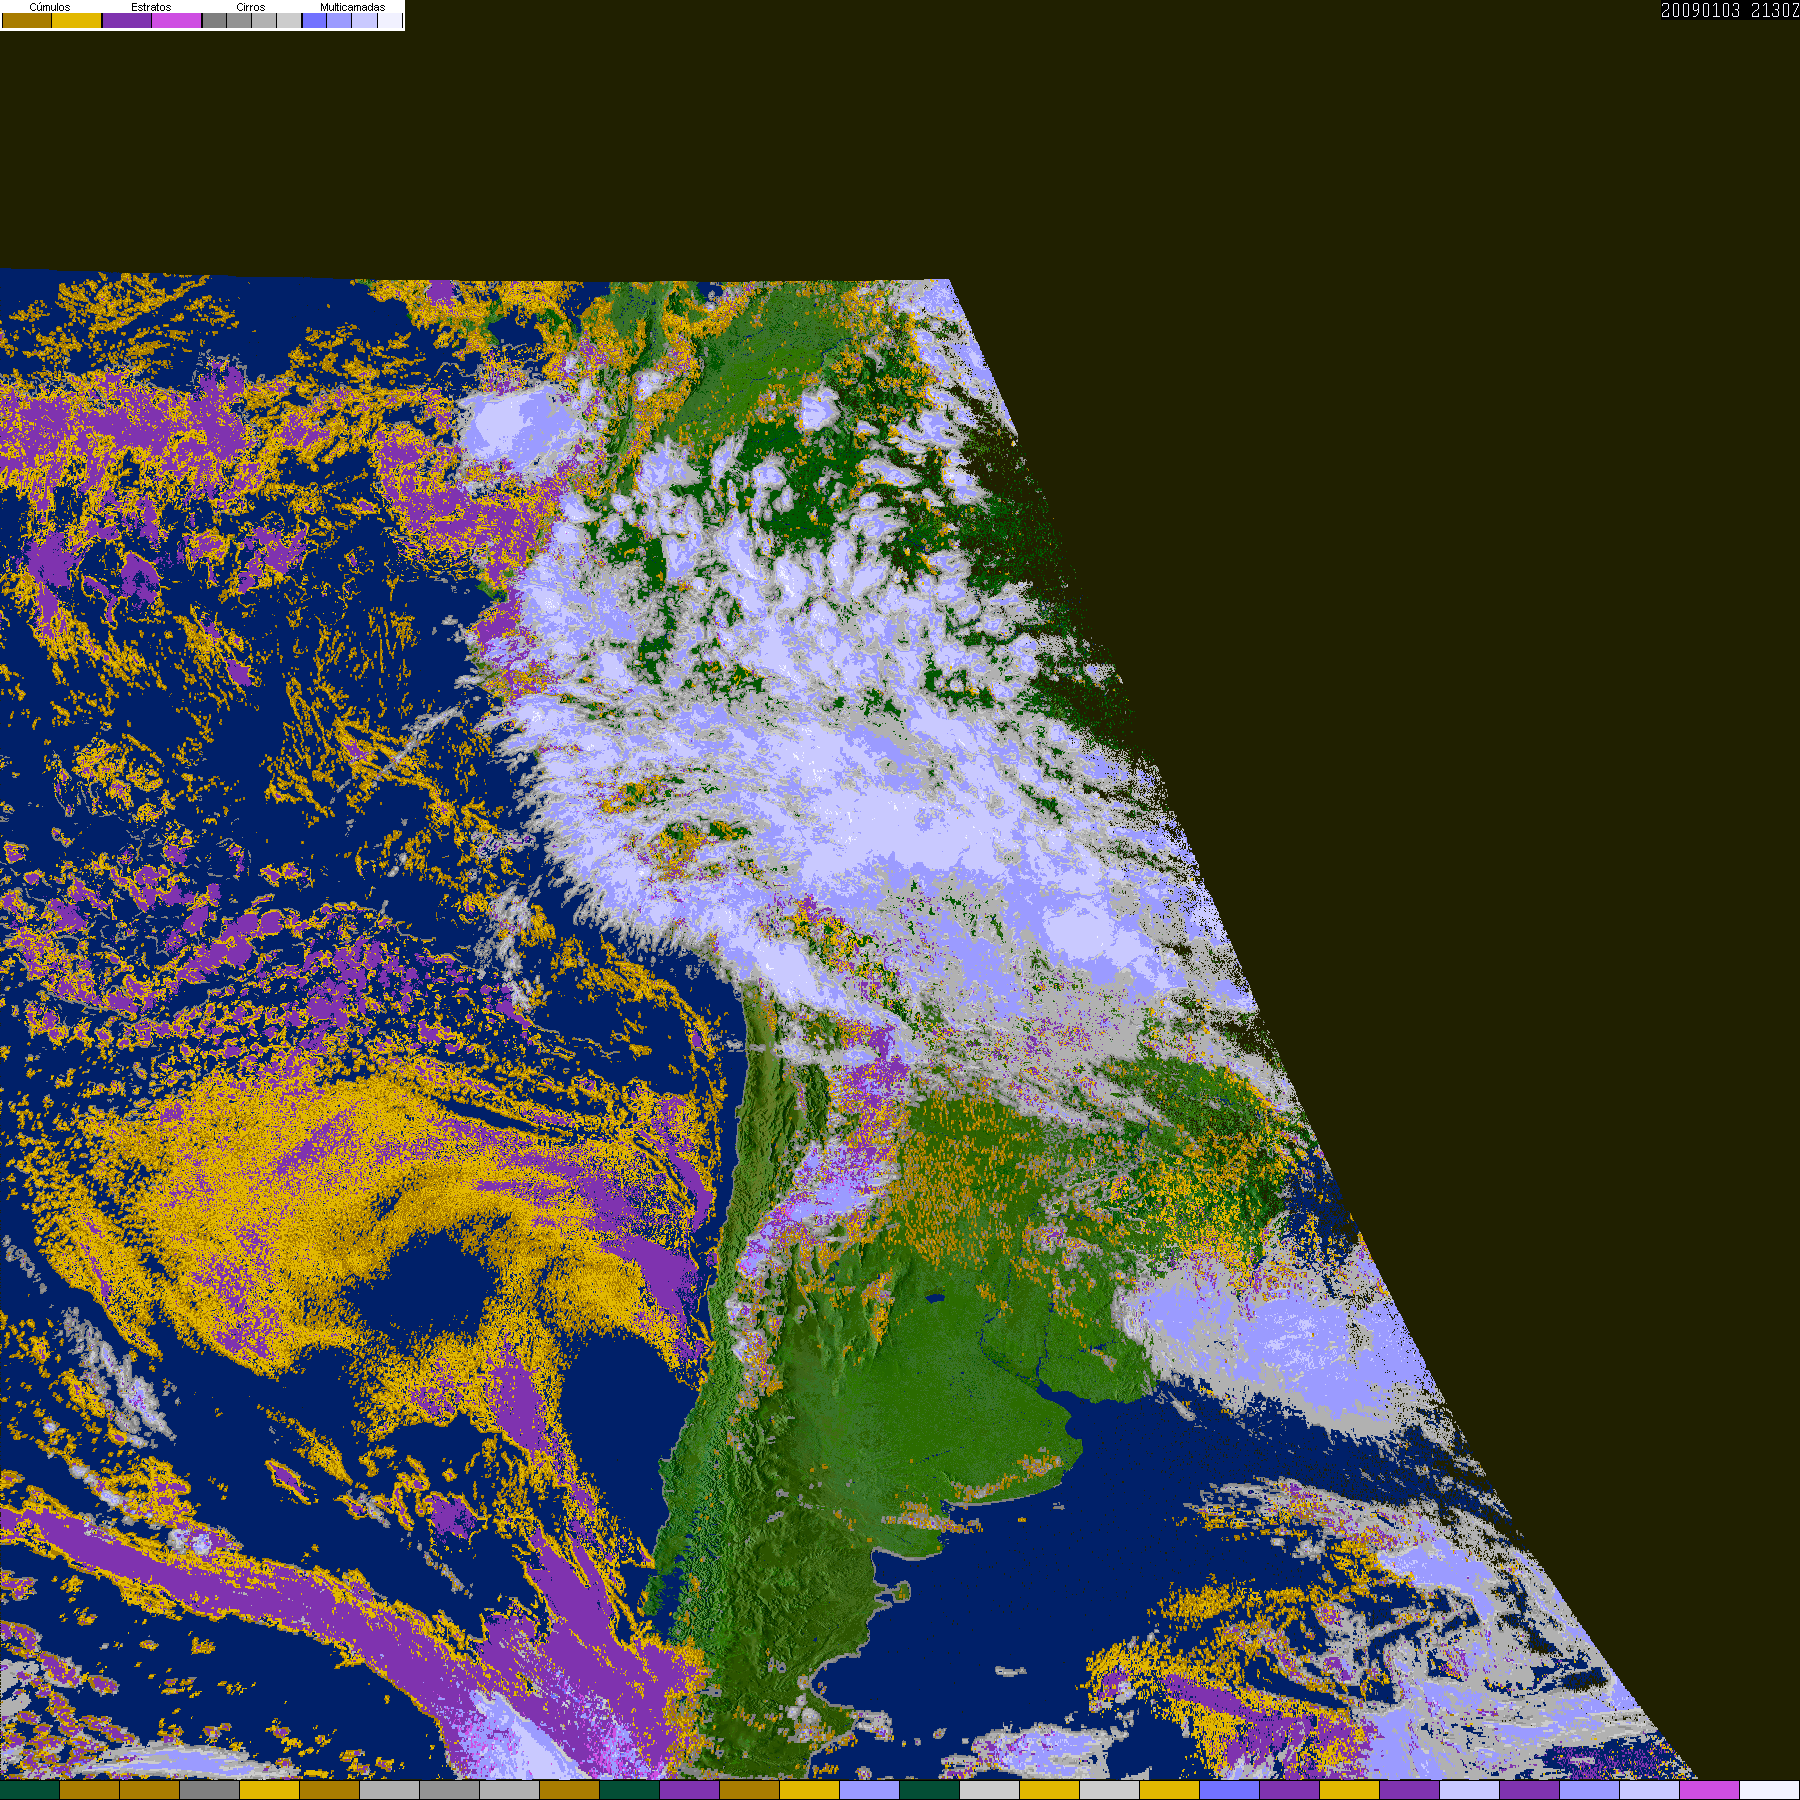
Task: Click the magenta block in the bottom strip
Action: tap(1709, 1790)
